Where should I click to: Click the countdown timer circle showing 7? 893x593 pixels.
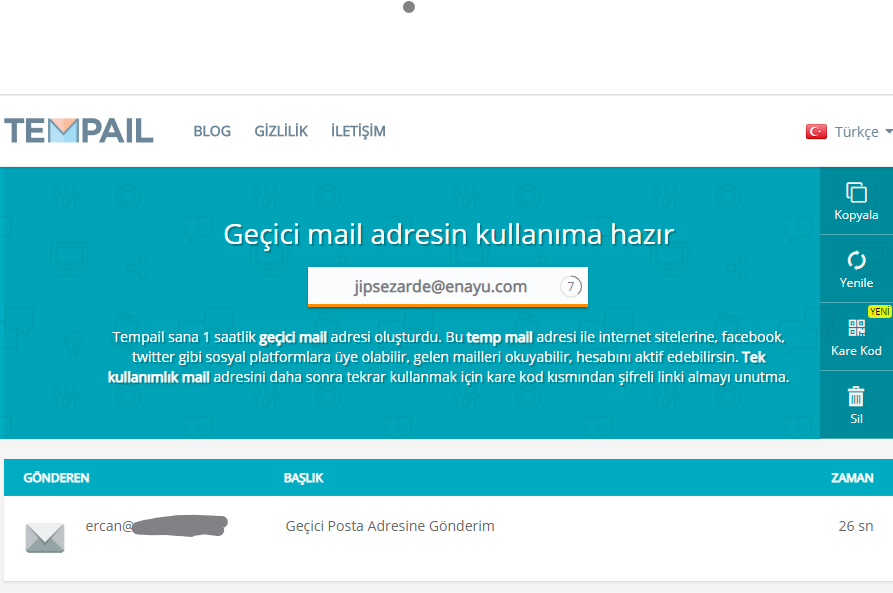click(x=571, y=287)
